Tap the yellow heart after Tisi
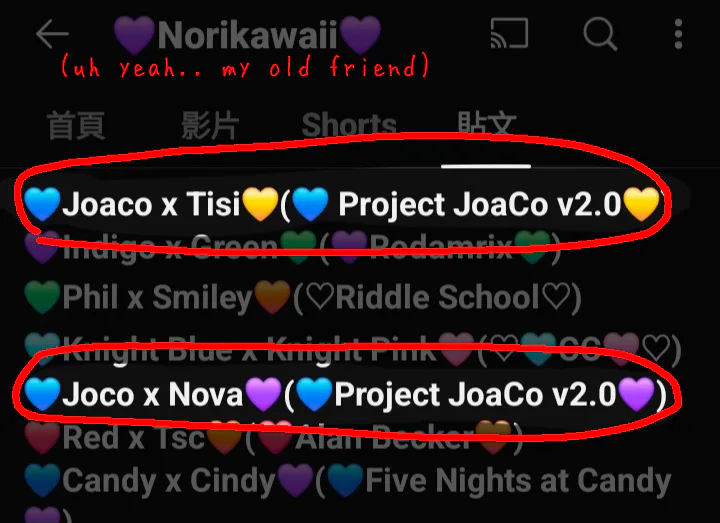720x523 pixels. (260, 204)
